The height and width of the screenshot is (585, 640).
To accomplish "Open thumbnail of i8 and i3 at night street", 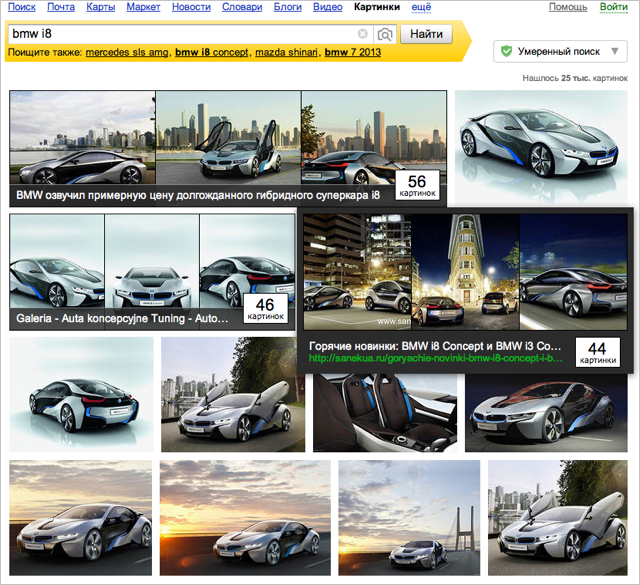I will (358, 272).
